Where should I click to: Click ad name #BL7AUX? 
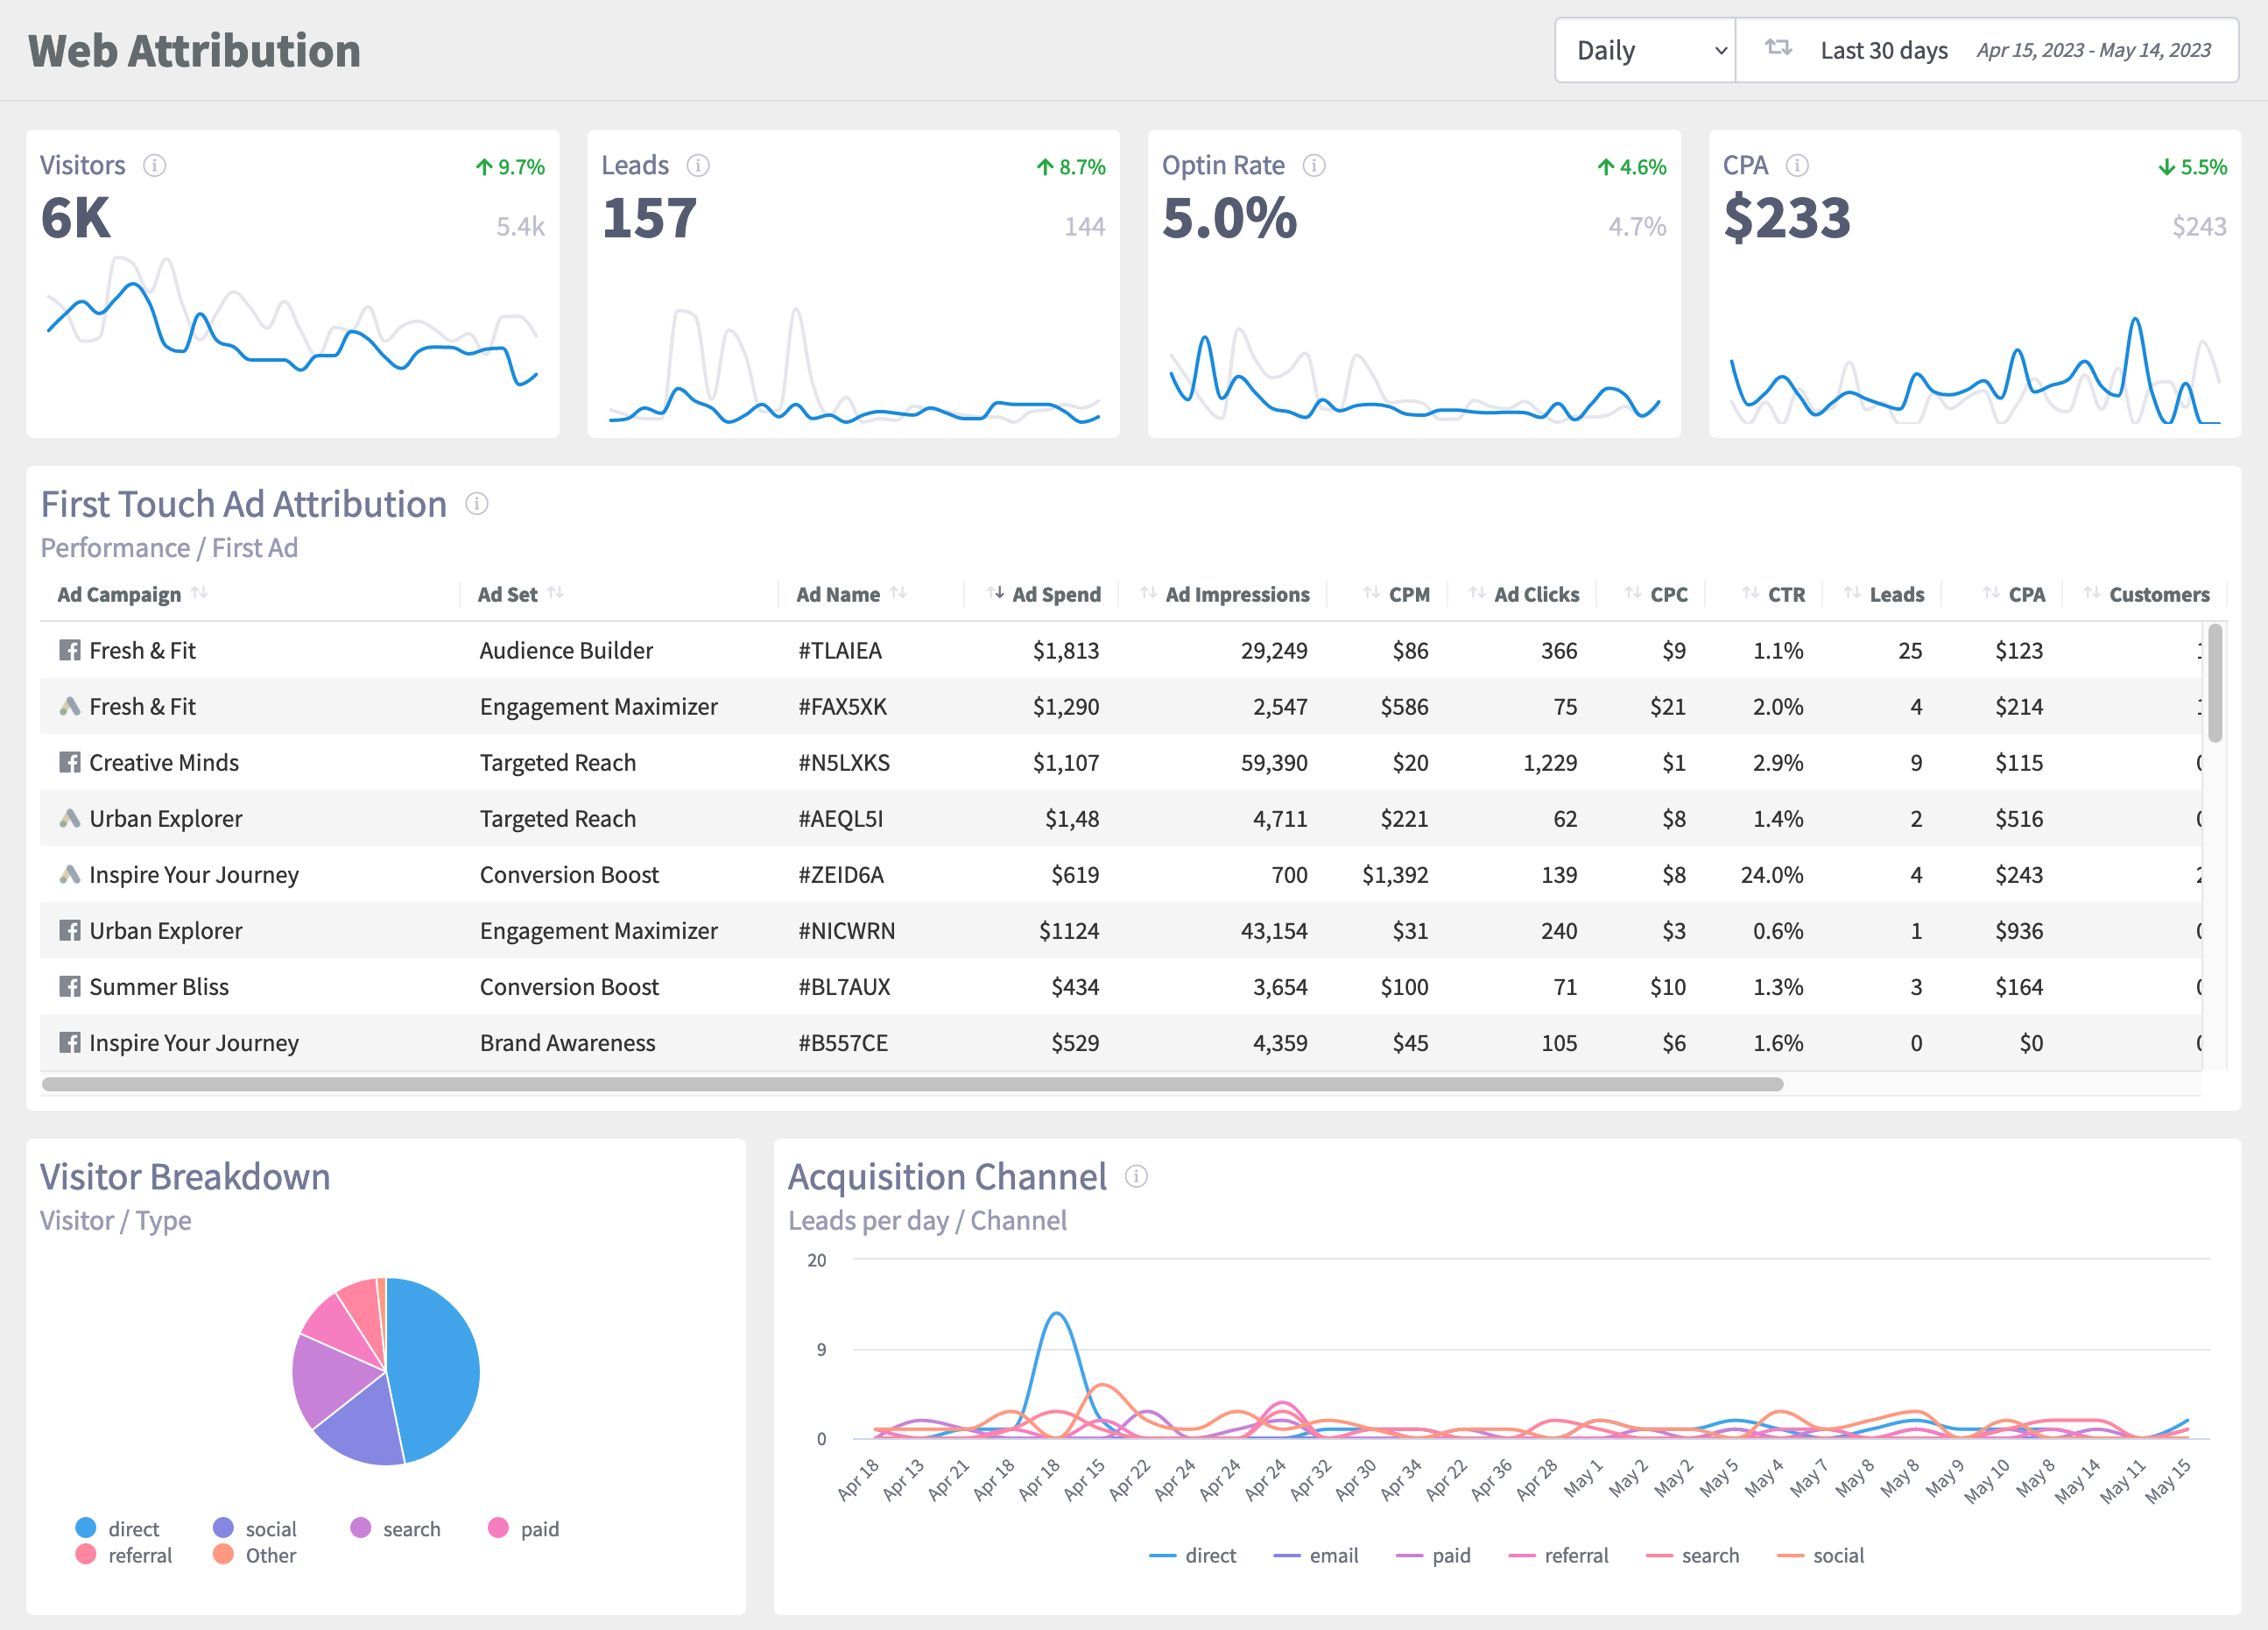[x=844, y=987]
